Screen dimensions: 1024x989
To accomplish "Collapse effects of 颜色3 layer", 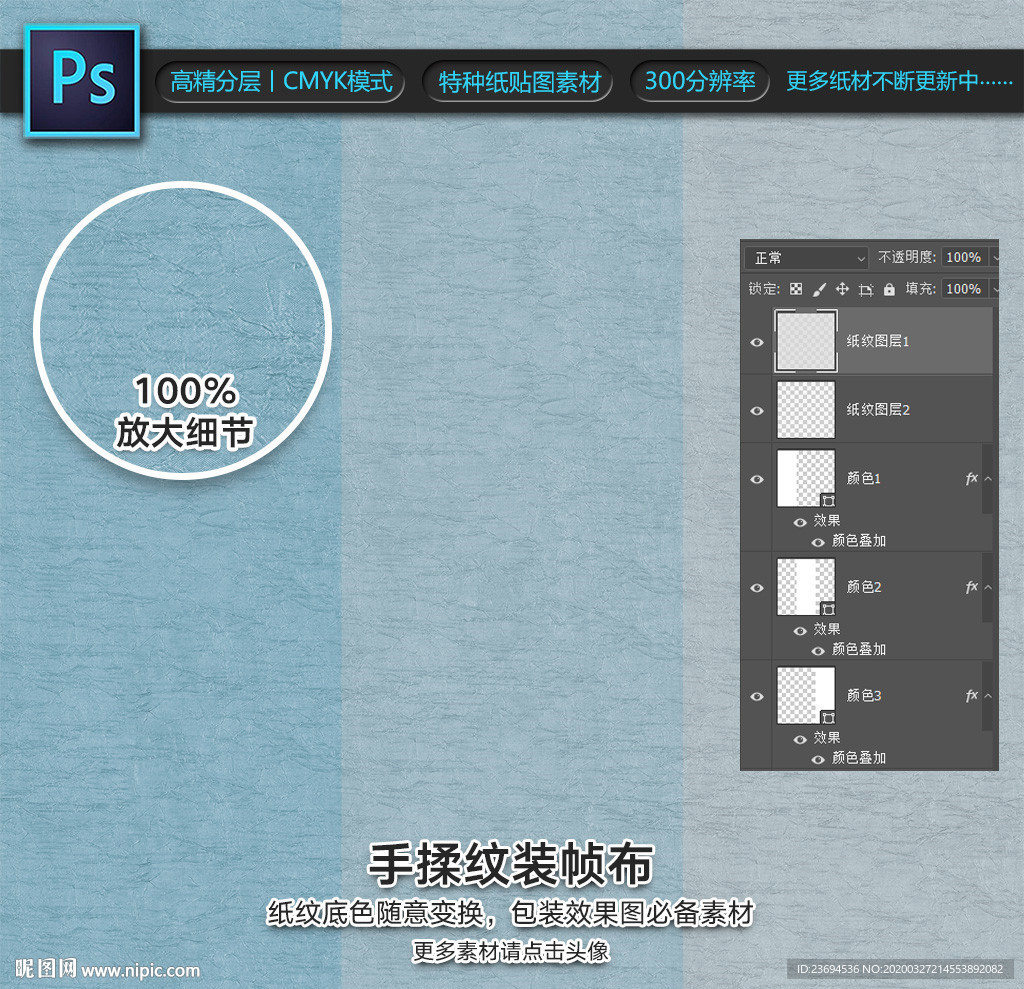I will (988, 696).
